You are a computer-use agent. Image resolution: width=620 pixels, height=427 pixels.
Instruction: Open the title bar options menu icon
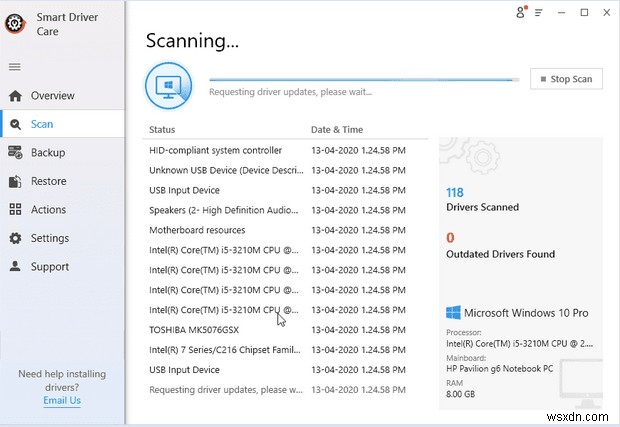(x=539, y=13)
